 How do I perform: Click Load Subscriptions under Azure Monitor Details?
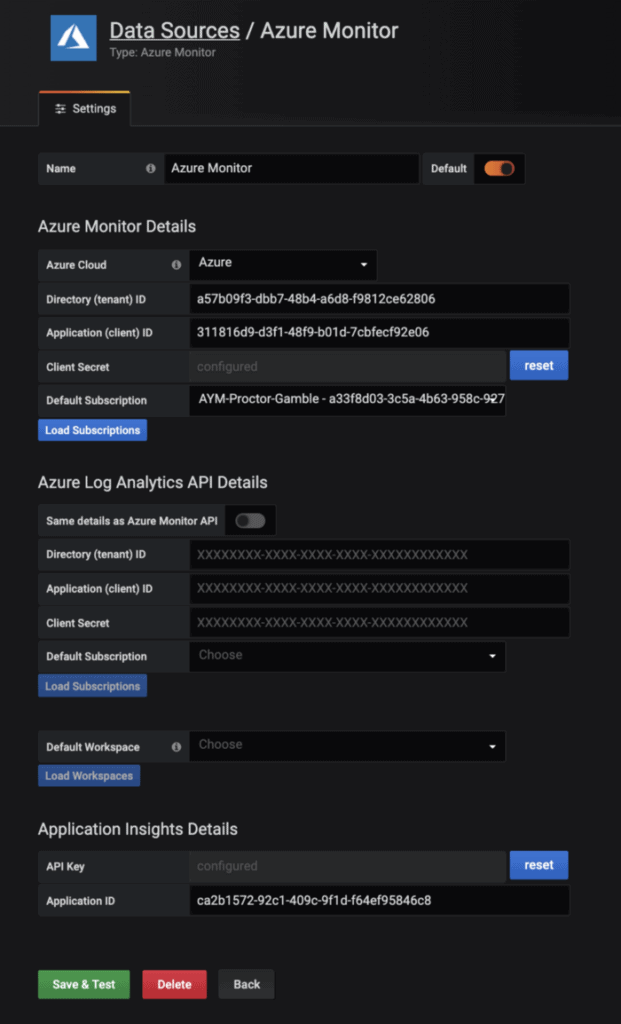tap(92, 430)
